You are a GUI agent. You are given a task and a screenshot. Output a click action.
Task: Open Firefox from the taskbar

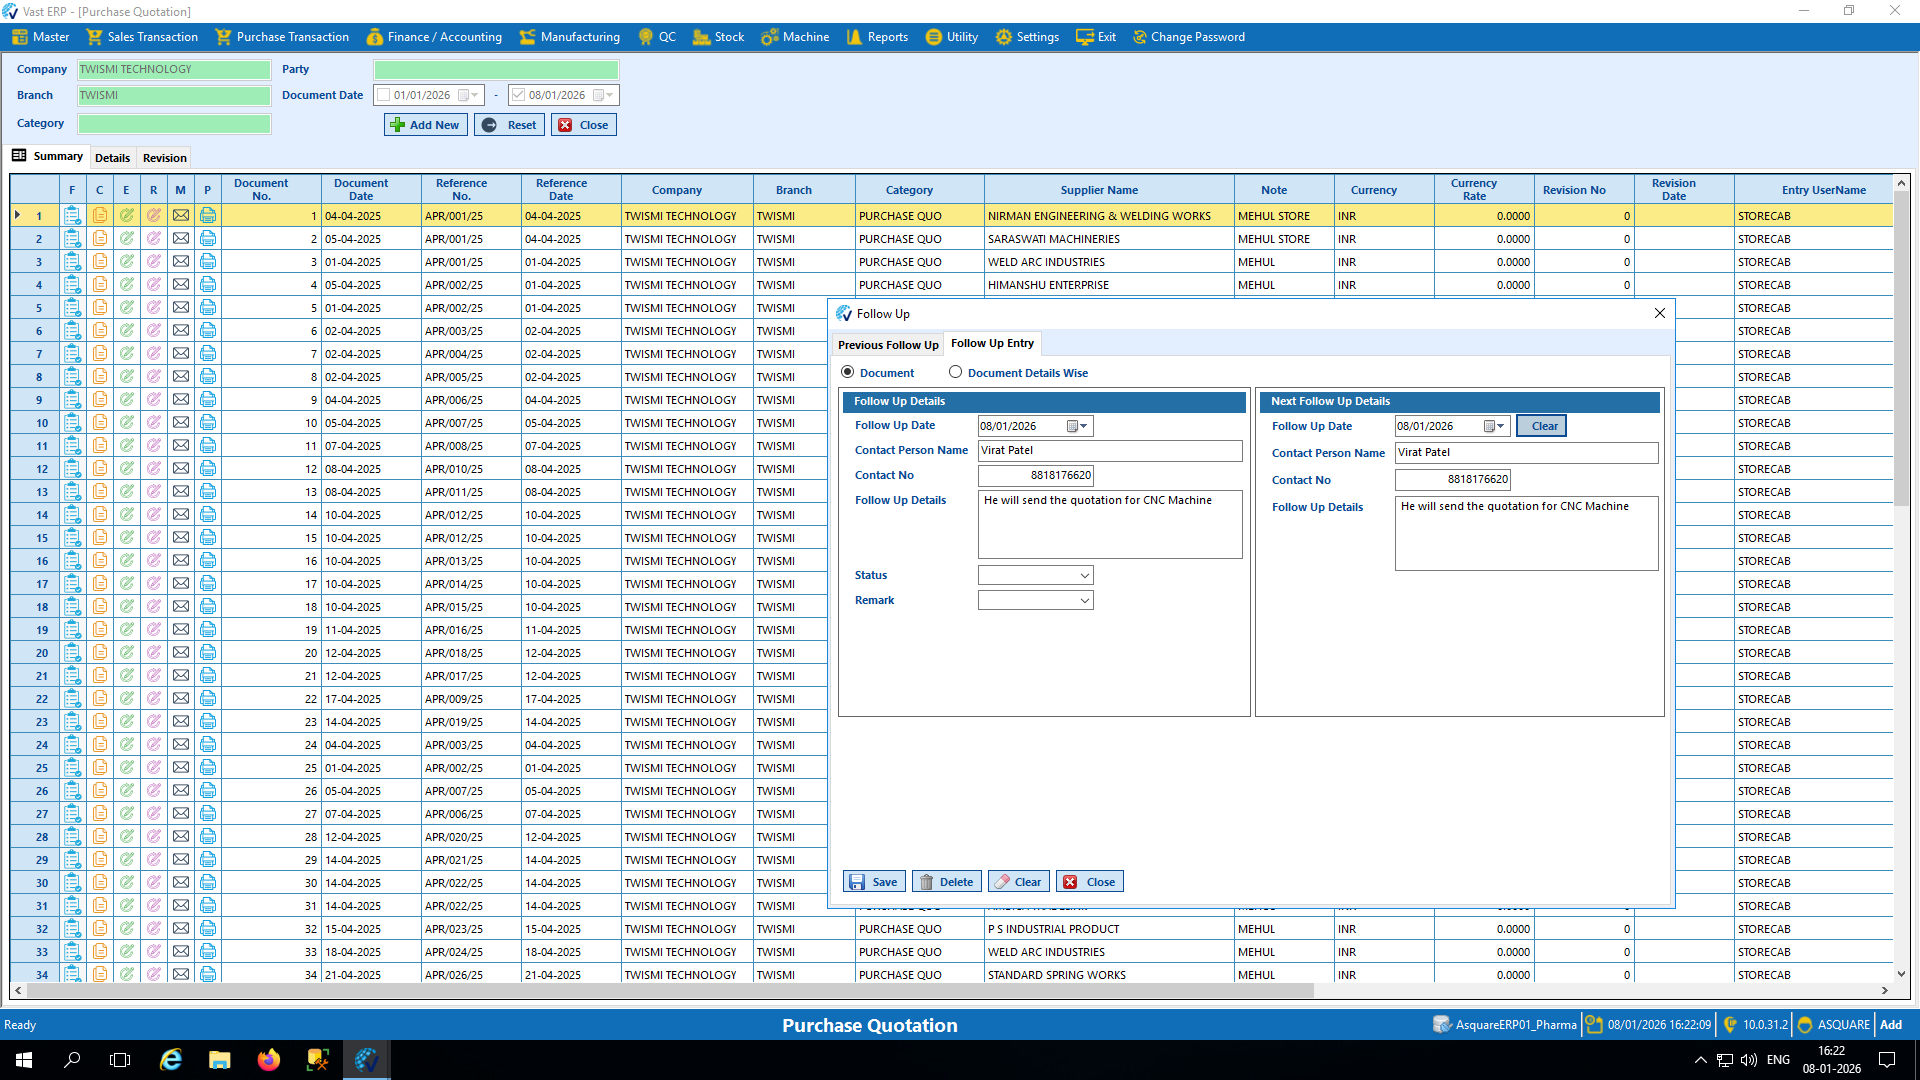(268, 1060)
